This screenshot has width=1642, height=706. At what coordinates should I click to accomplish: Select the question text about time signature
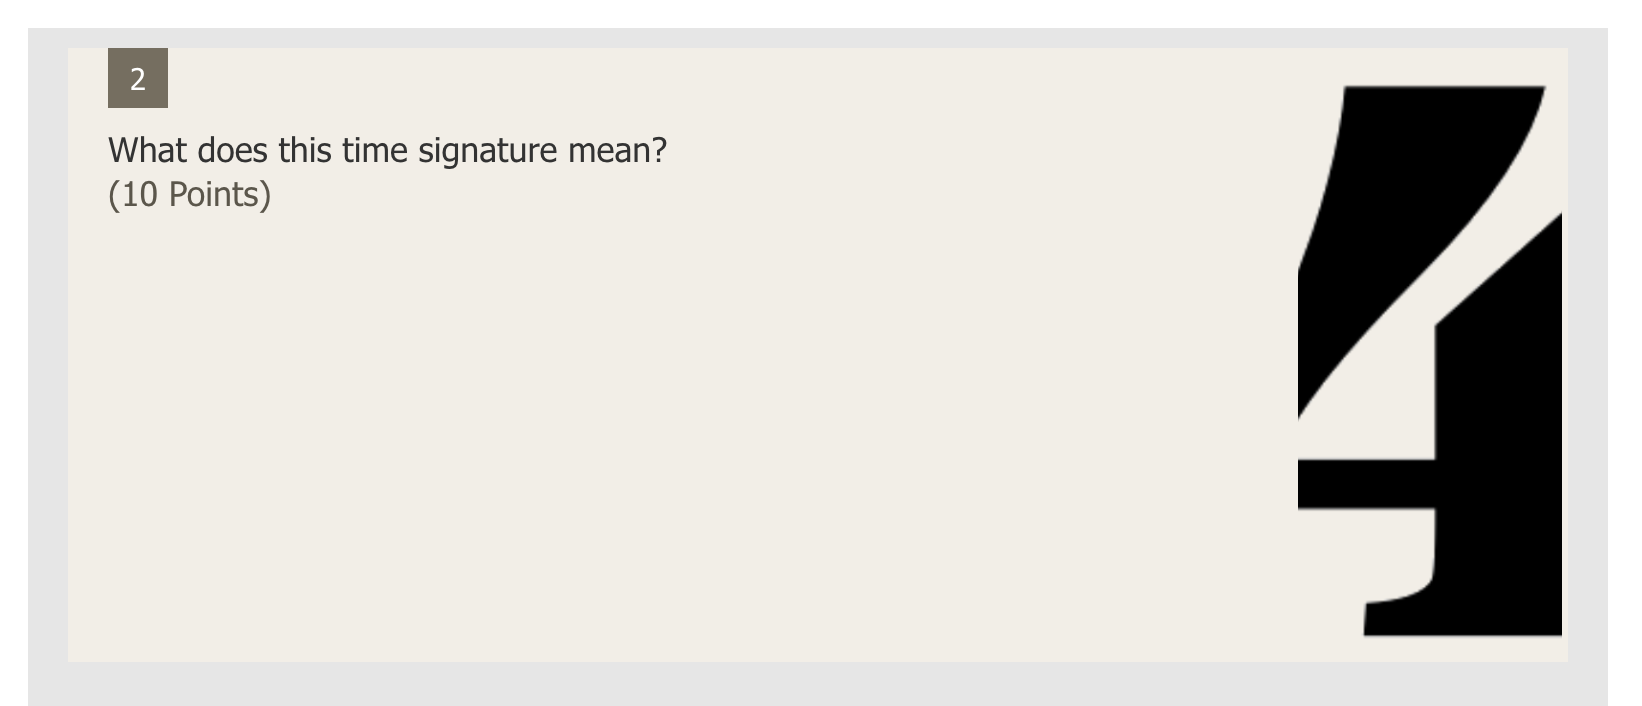tap(387, 150)
